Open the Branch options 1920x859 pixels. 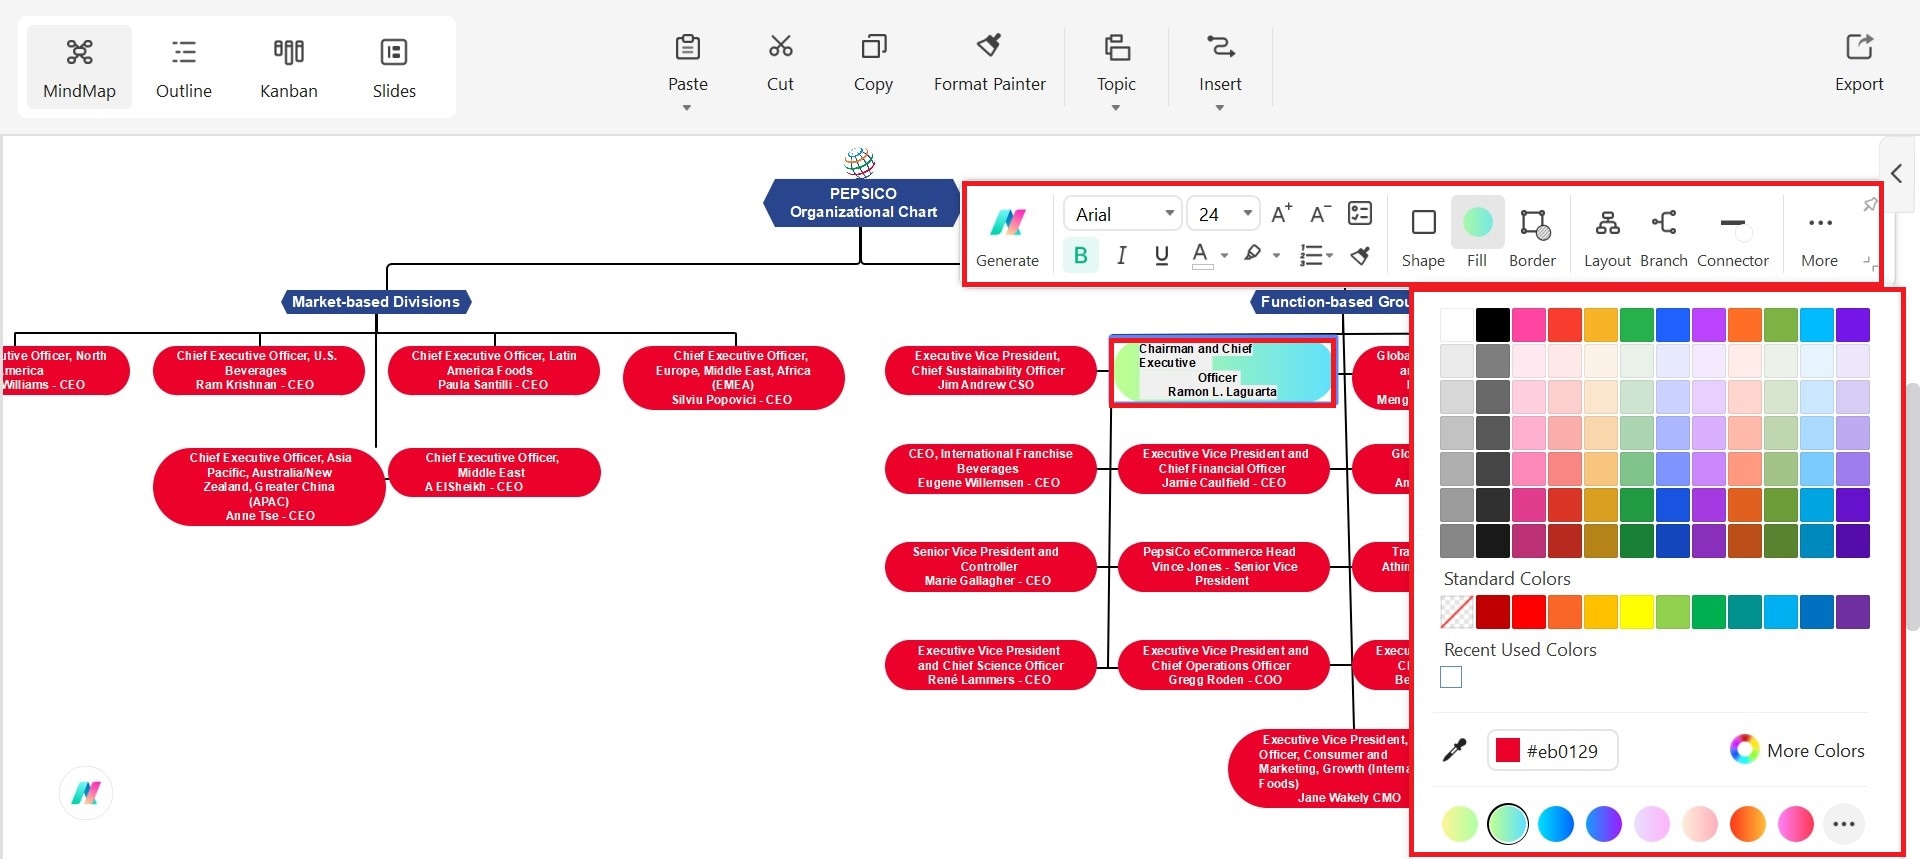click(x=1664, y=236)
